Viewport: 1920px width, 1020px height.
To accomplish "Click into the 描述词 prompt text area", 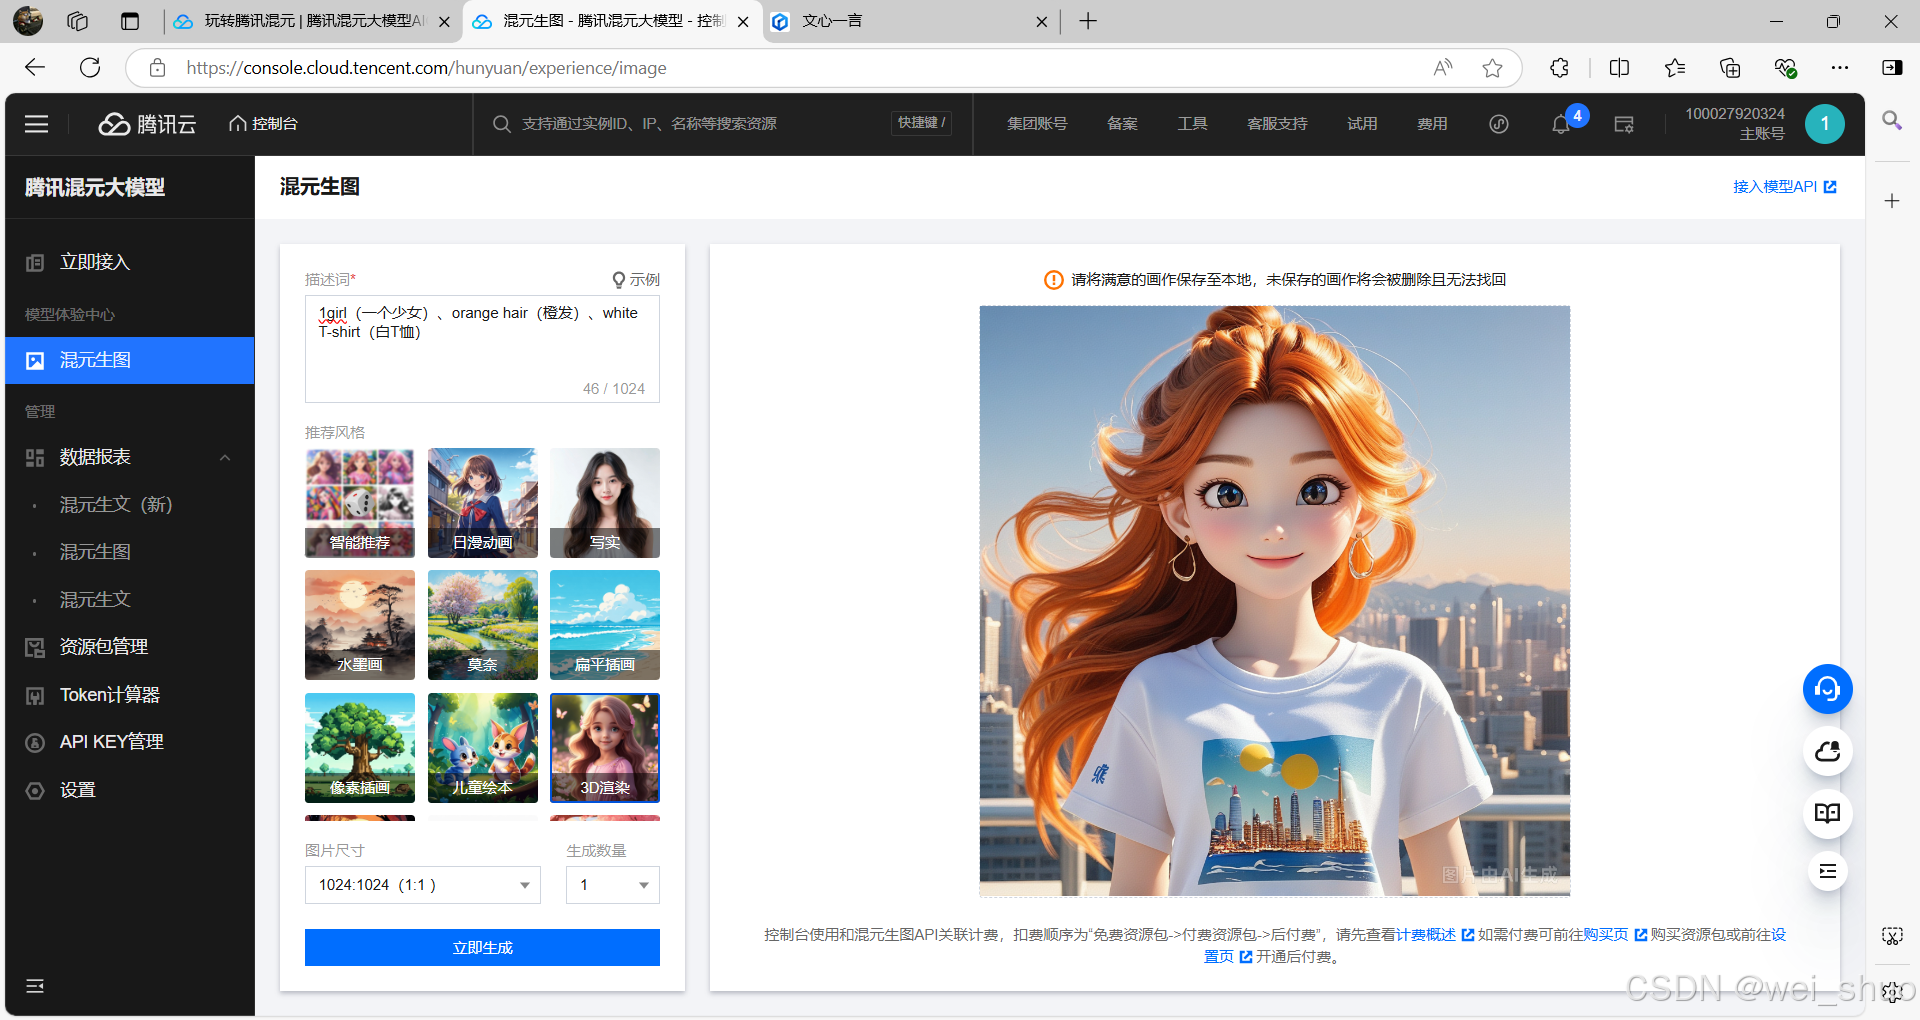I will click(x=482, y=349).
